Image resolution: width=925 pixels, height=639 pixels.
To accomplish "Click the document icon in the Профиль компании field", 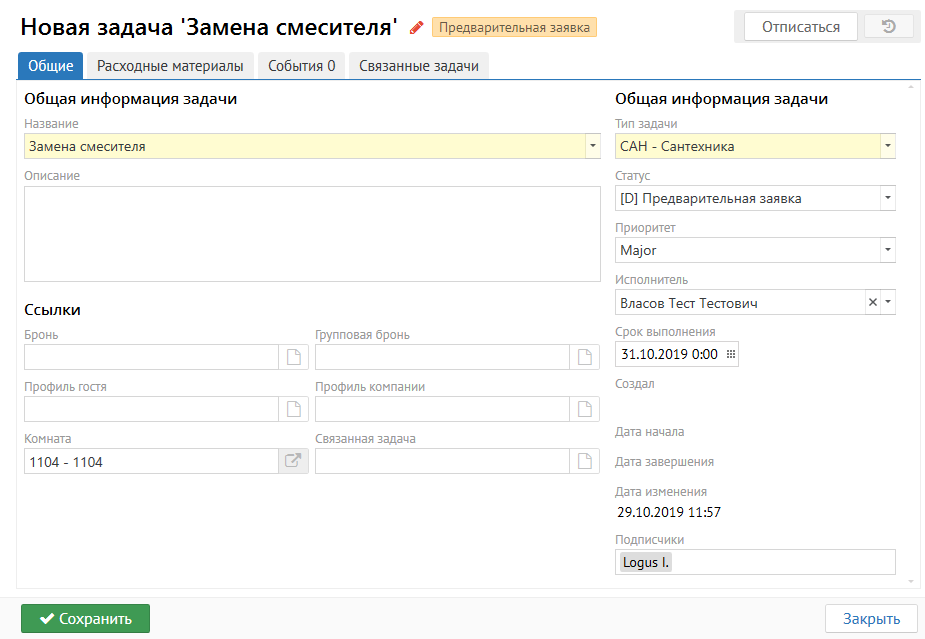I will [585, 409].
